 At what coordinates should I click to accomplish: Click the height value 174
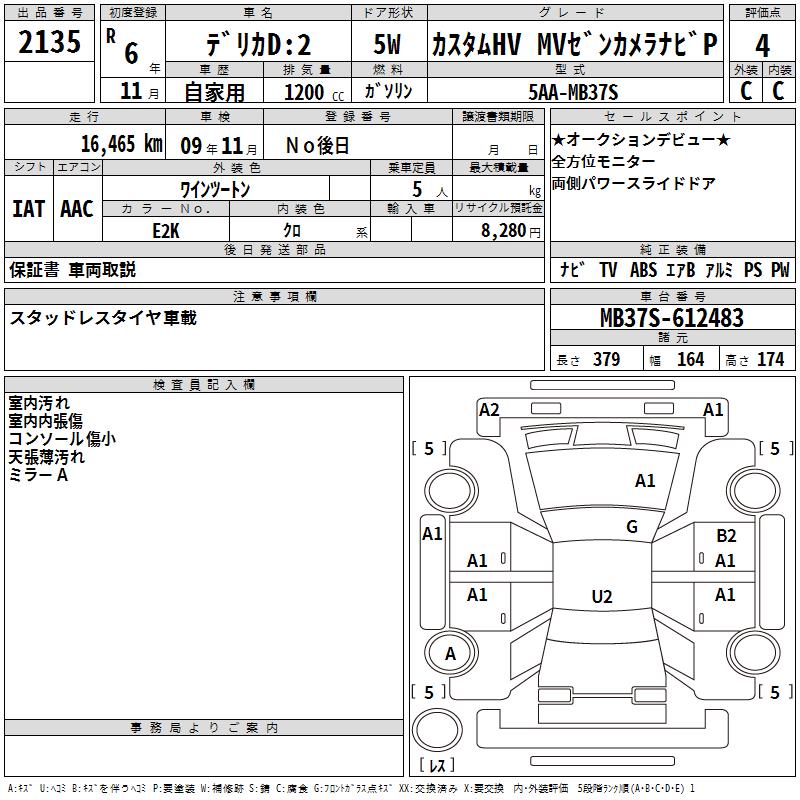(770, 360)
